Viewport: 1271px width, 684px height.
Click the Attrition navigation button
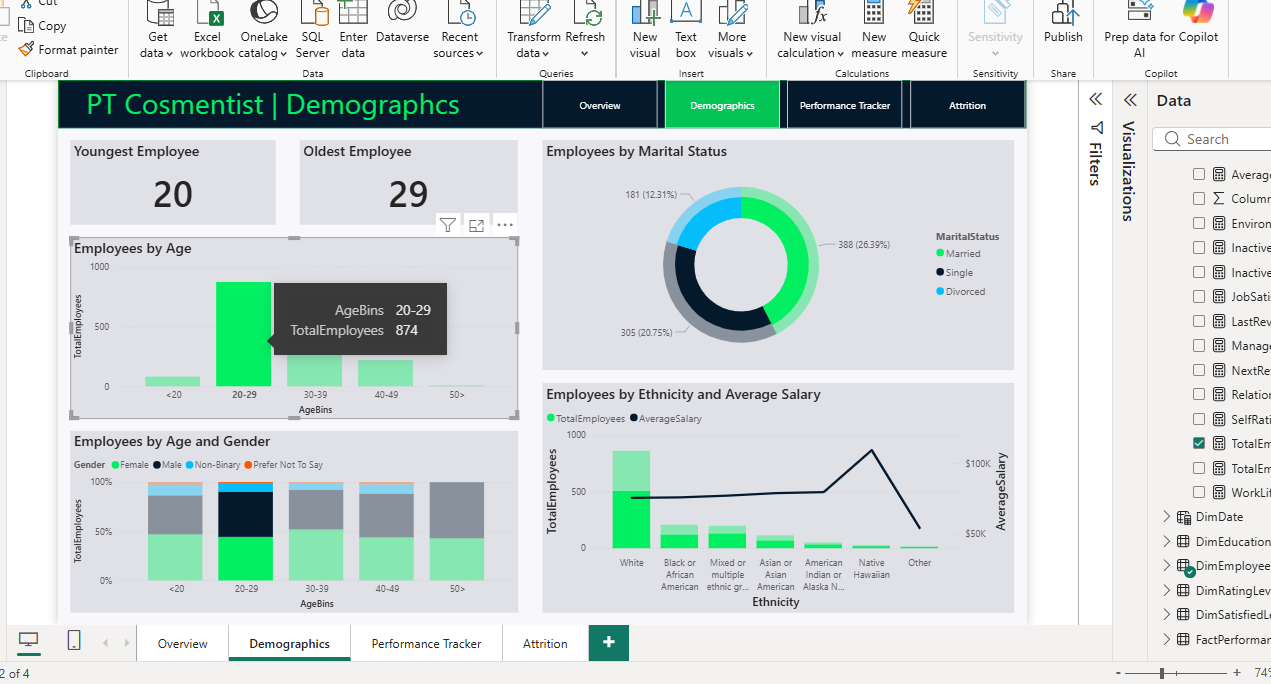pos(967,105)
